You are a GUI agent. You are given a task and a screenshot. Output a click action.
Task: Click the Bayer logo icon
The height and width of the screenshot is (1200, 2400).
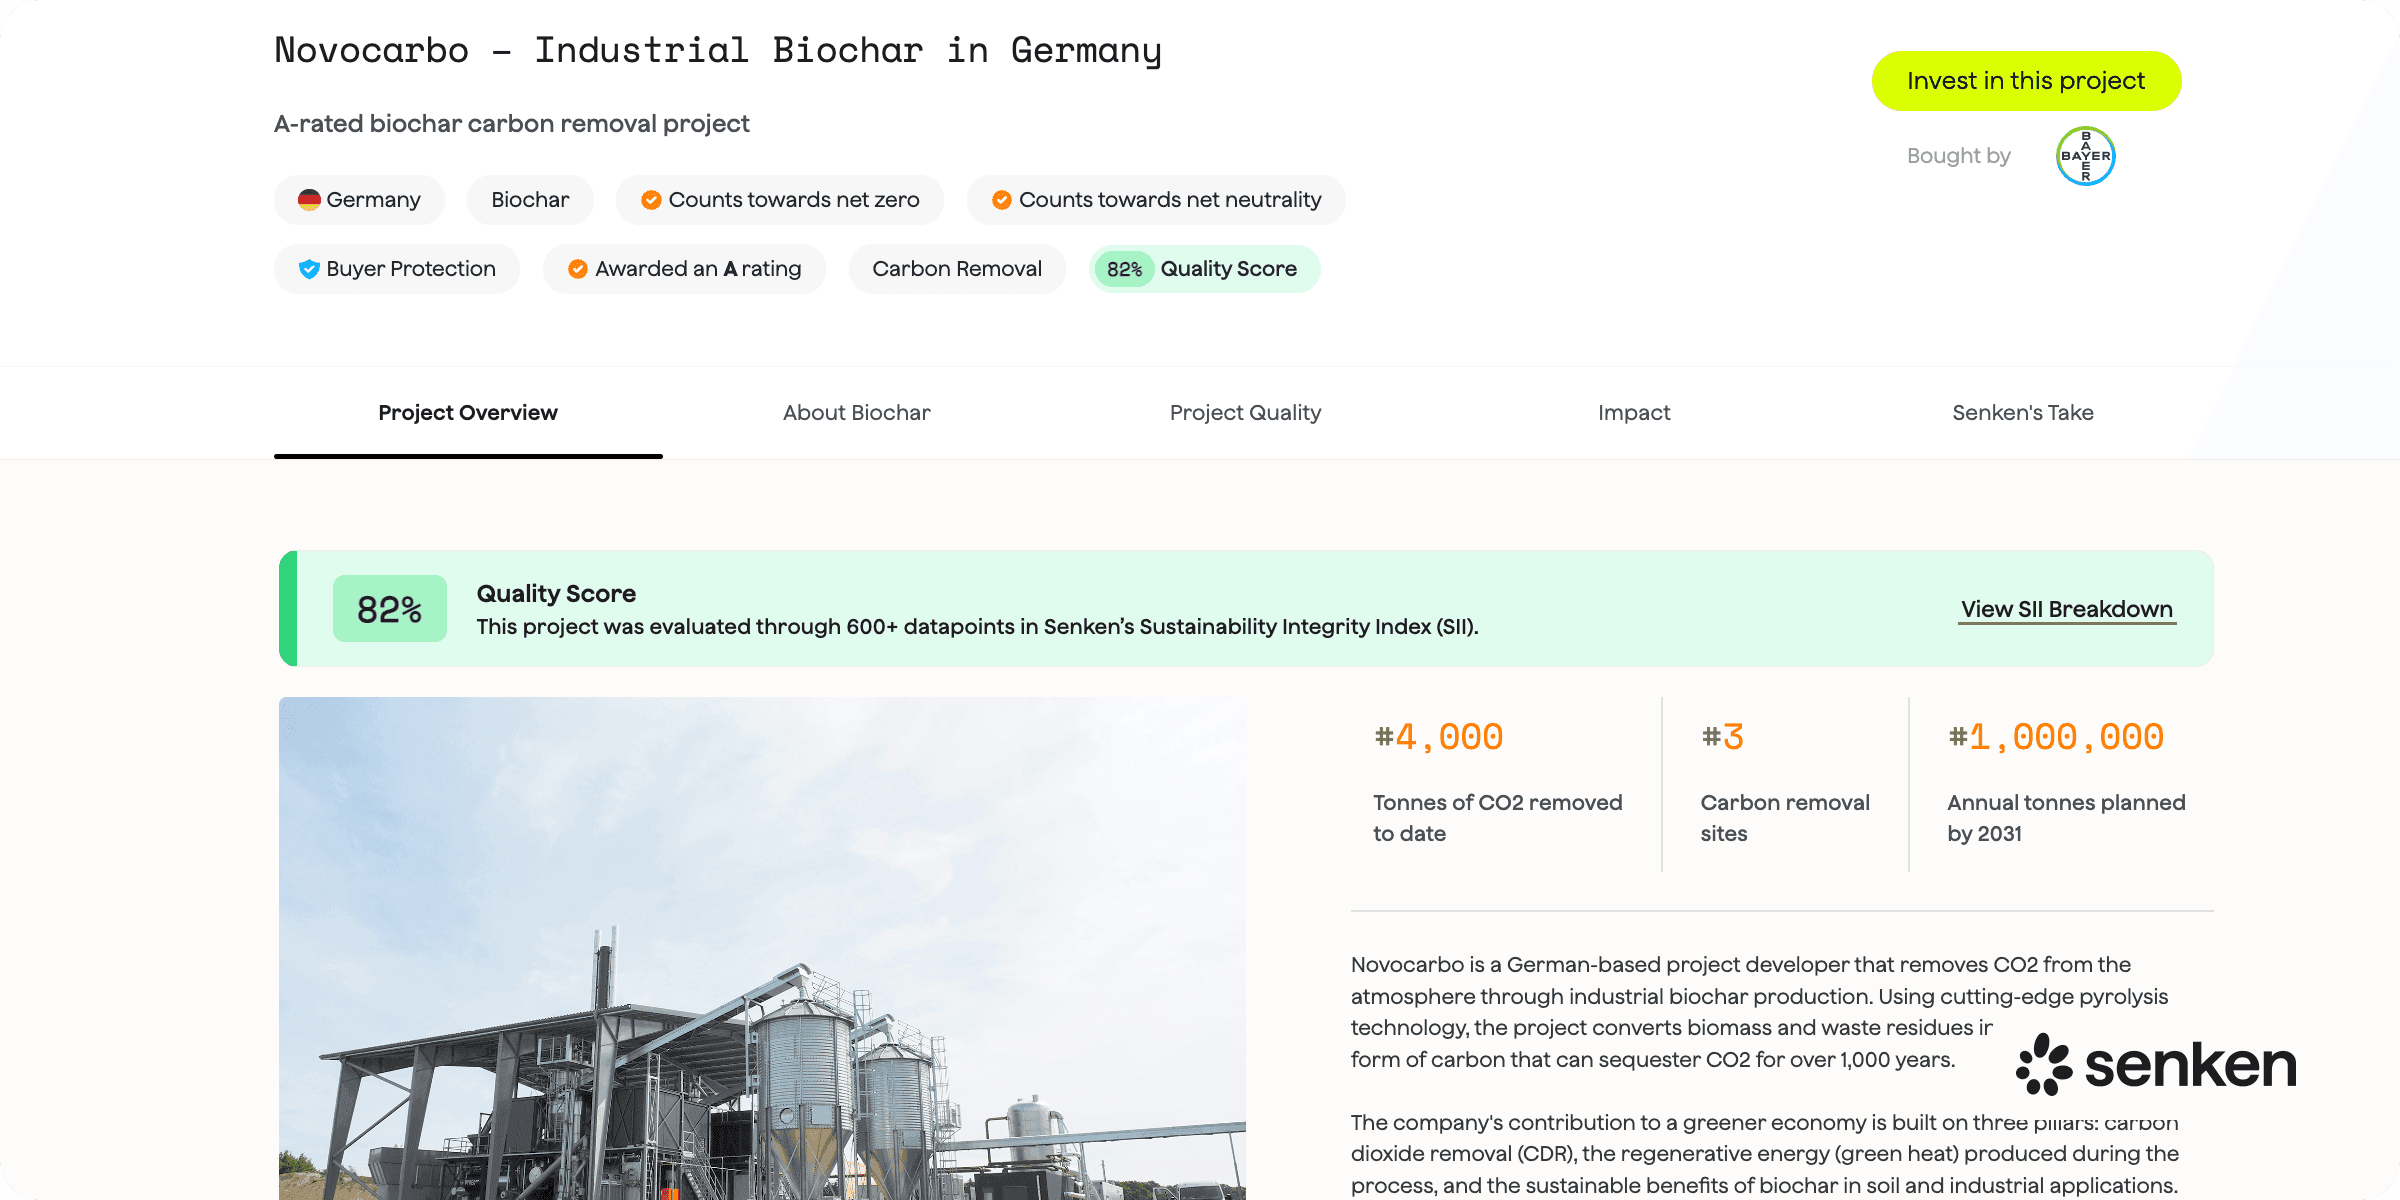pos(2085,156)
